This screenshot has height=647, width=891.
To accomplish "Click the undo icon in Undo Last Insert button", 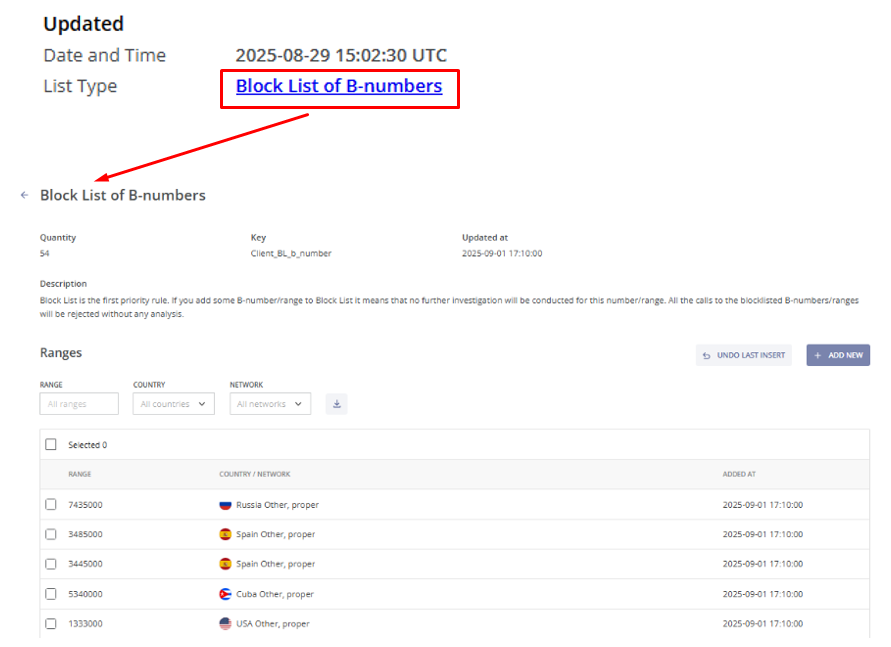I will click(x=708, y=355).
